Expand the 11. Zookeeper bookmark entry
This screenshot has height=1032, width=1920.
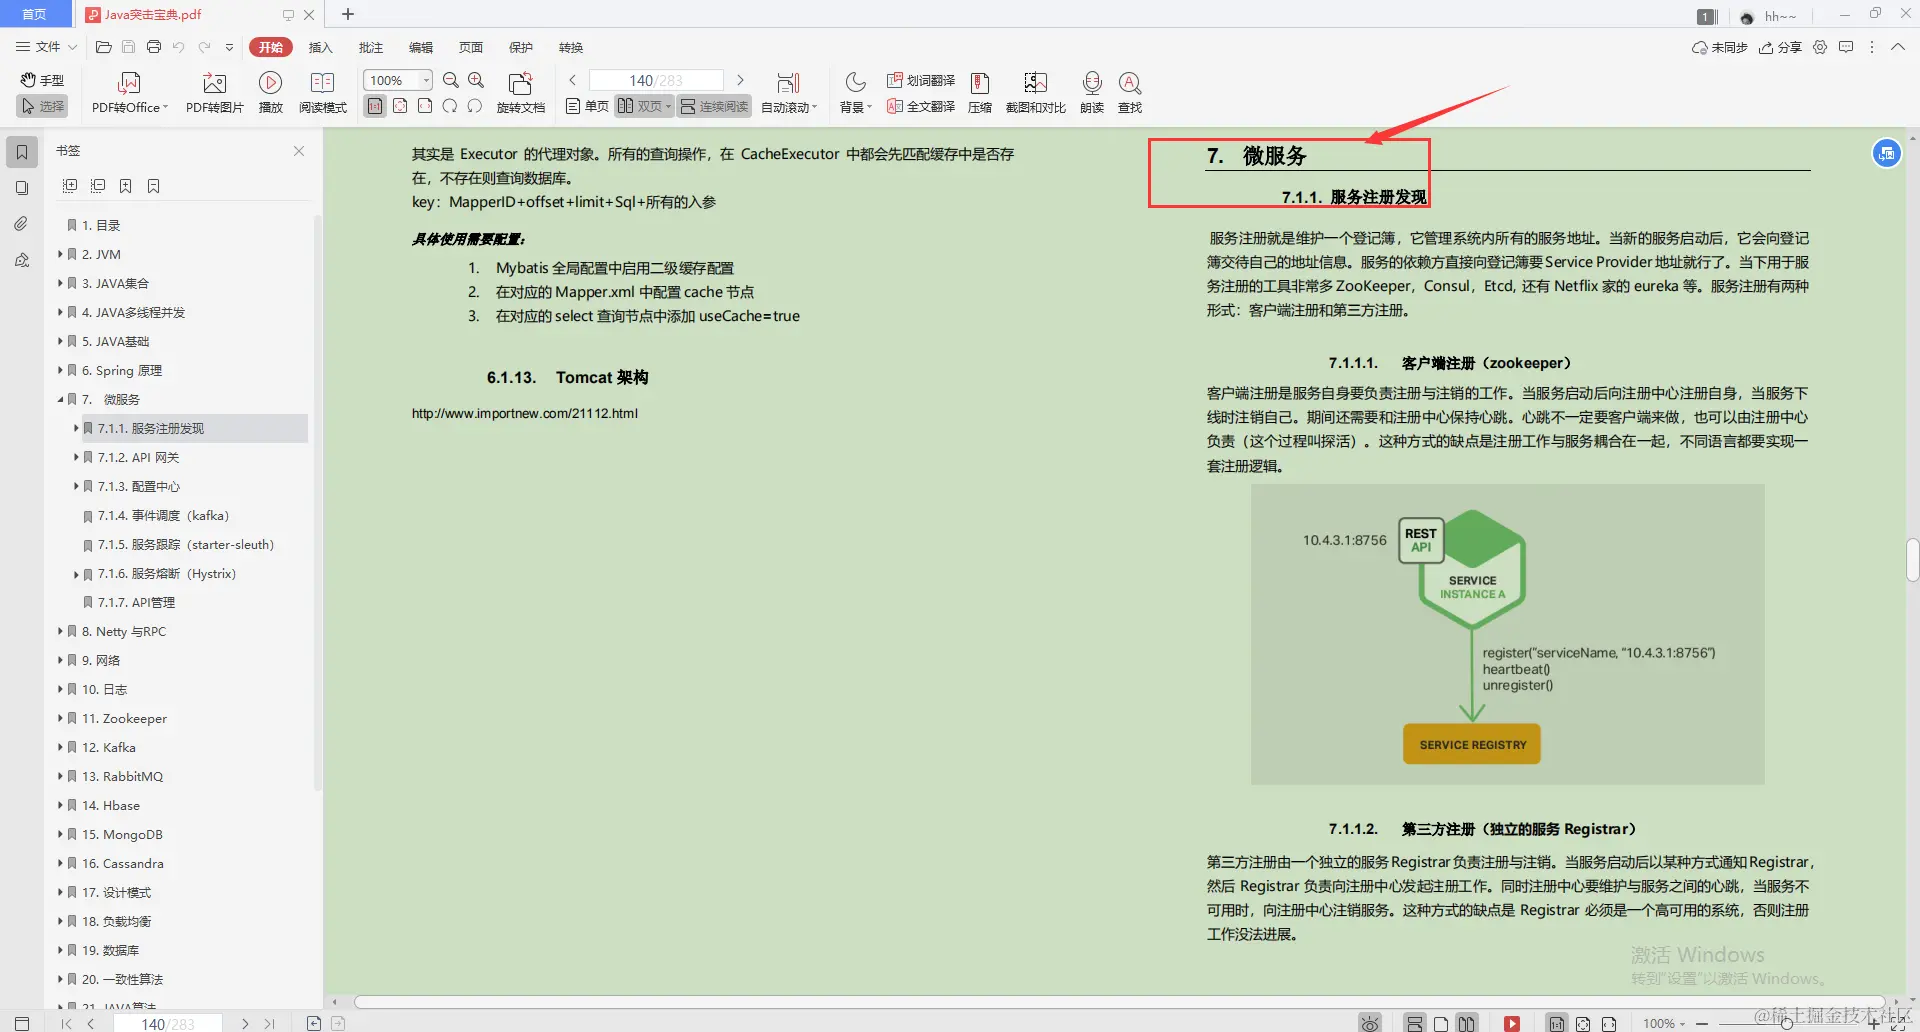[60, 718]
